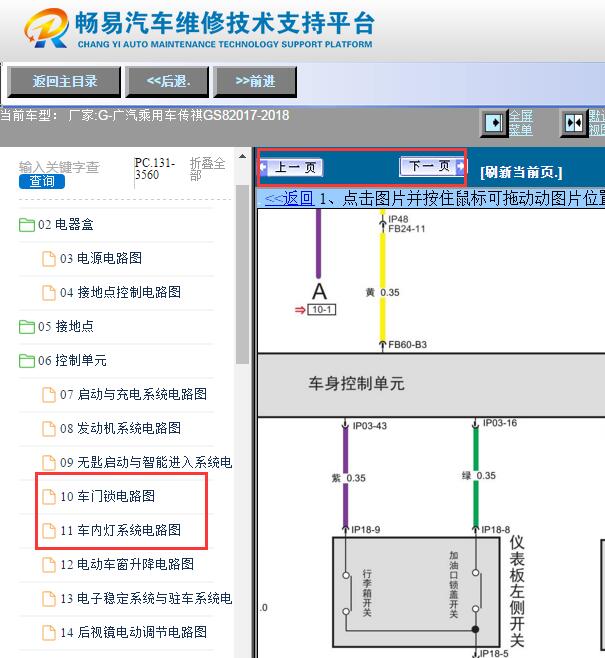Viewport: 605px width, 658px height.
Task: Open 12 电动车窗升降电路图
Action: 127,564
